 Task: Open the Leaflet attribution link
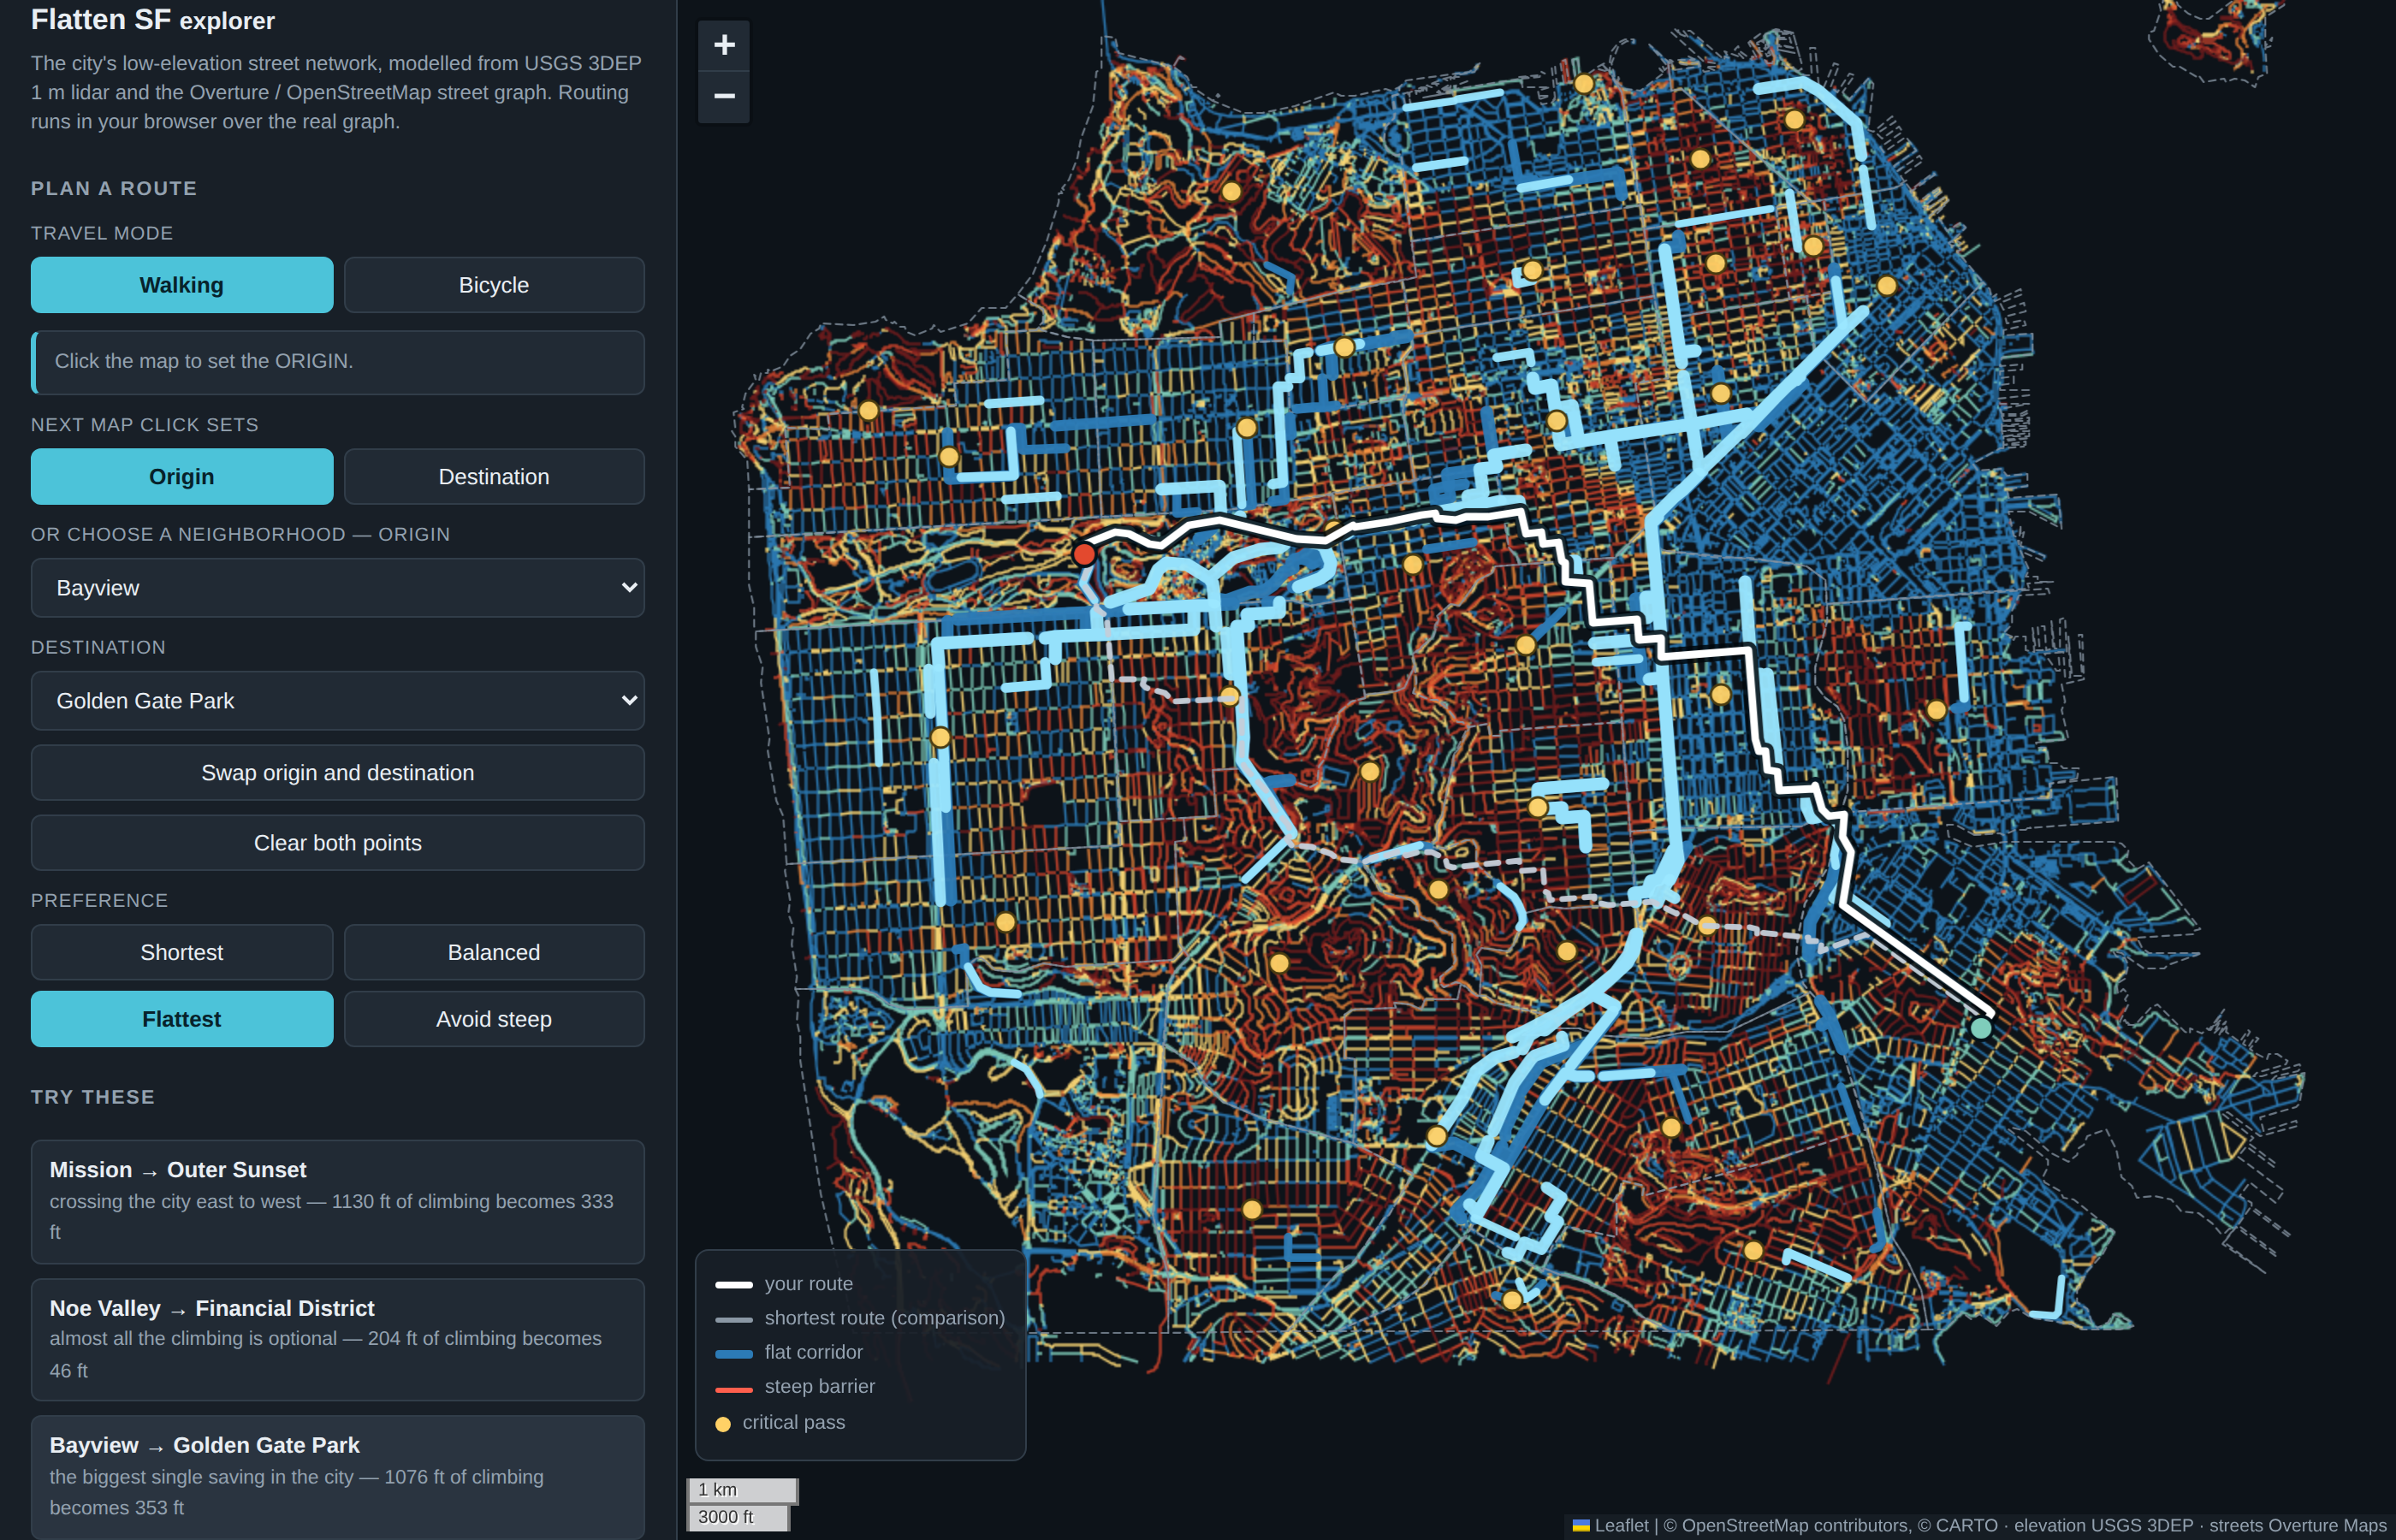point(1611,1525)
